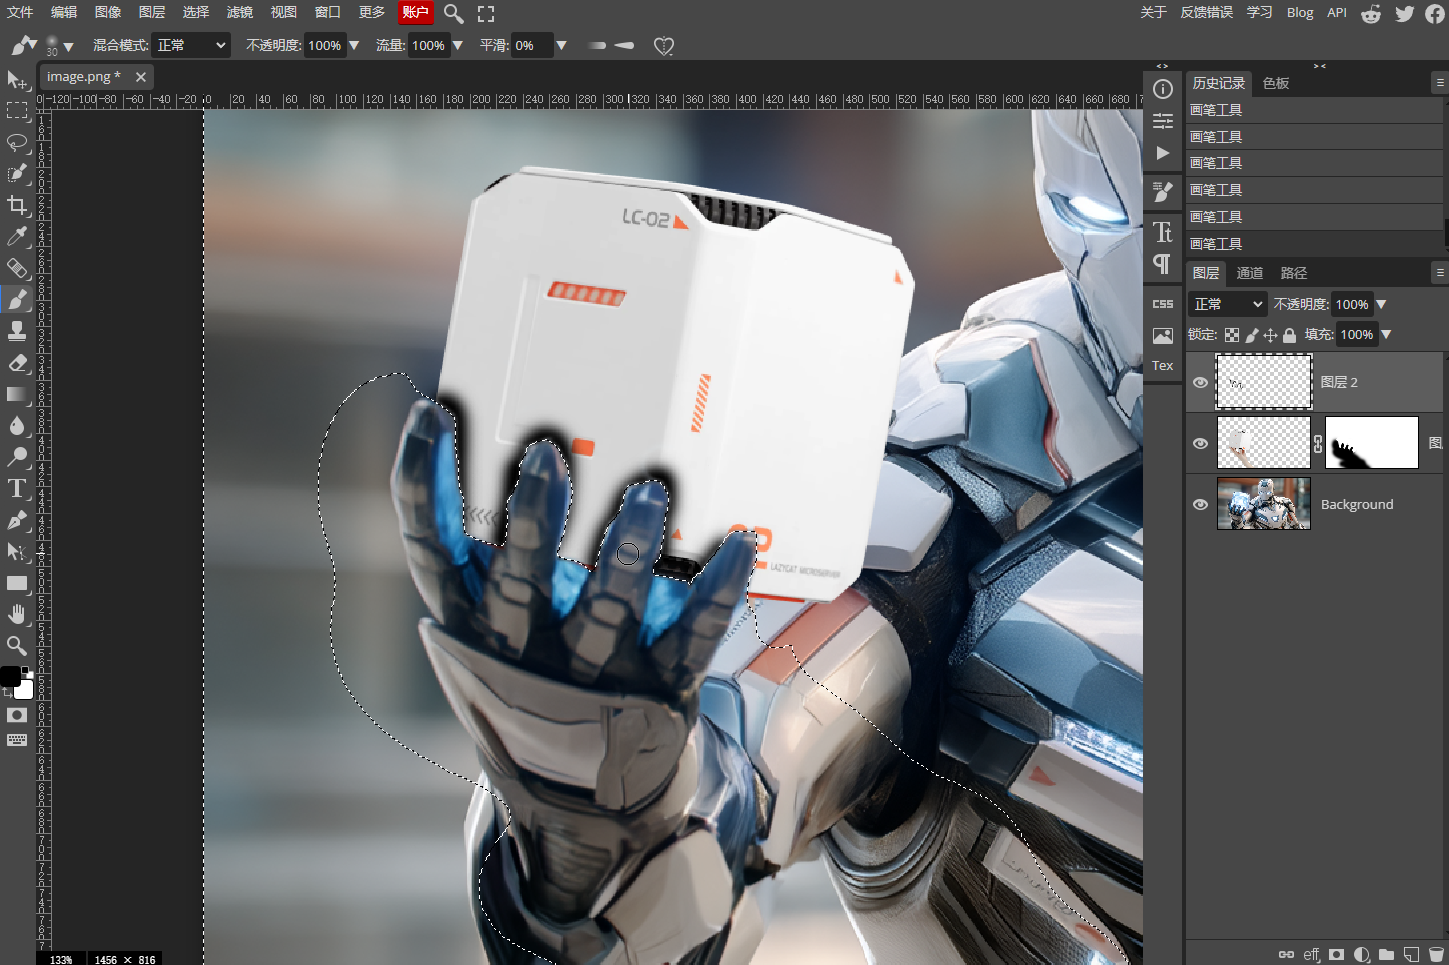The width and height of the screenshot is (1449, 965).
Task: Expand the layer opacity 100% arrow
Action: point(1381,304)
